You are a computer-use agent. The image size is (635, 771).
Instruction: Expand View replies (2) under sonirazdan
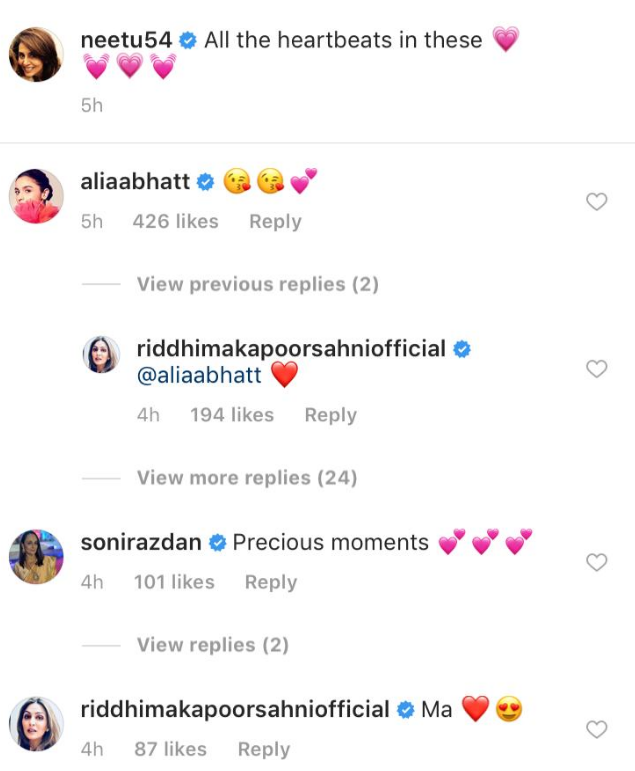212,645
